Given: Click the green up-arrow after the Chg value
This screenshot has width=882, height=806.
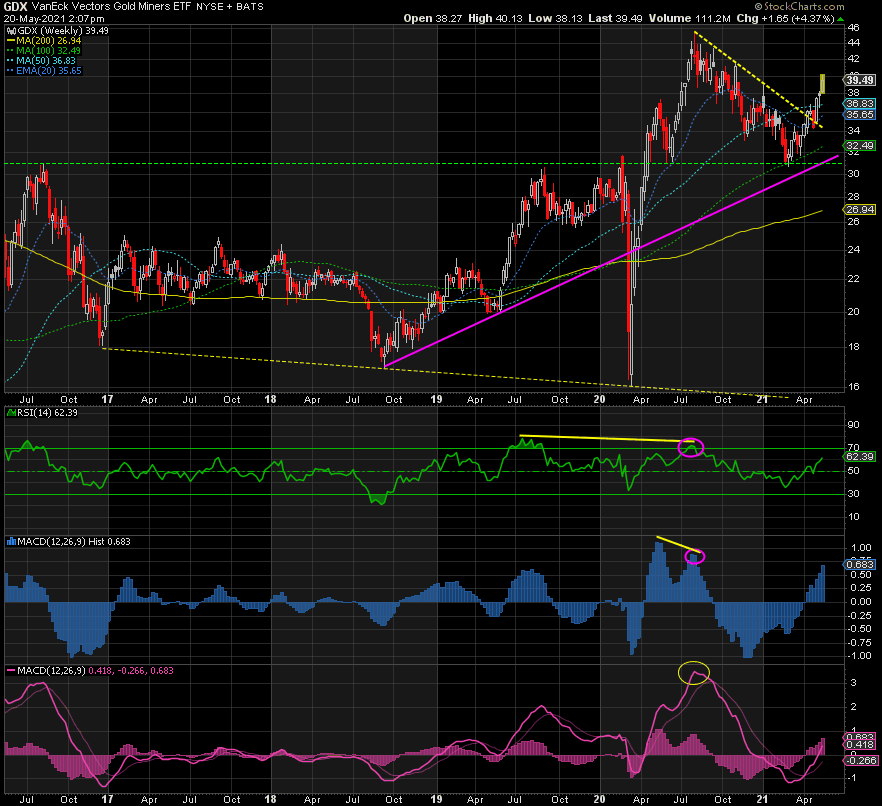Looking at the screenshot, I should click(840, 19).
